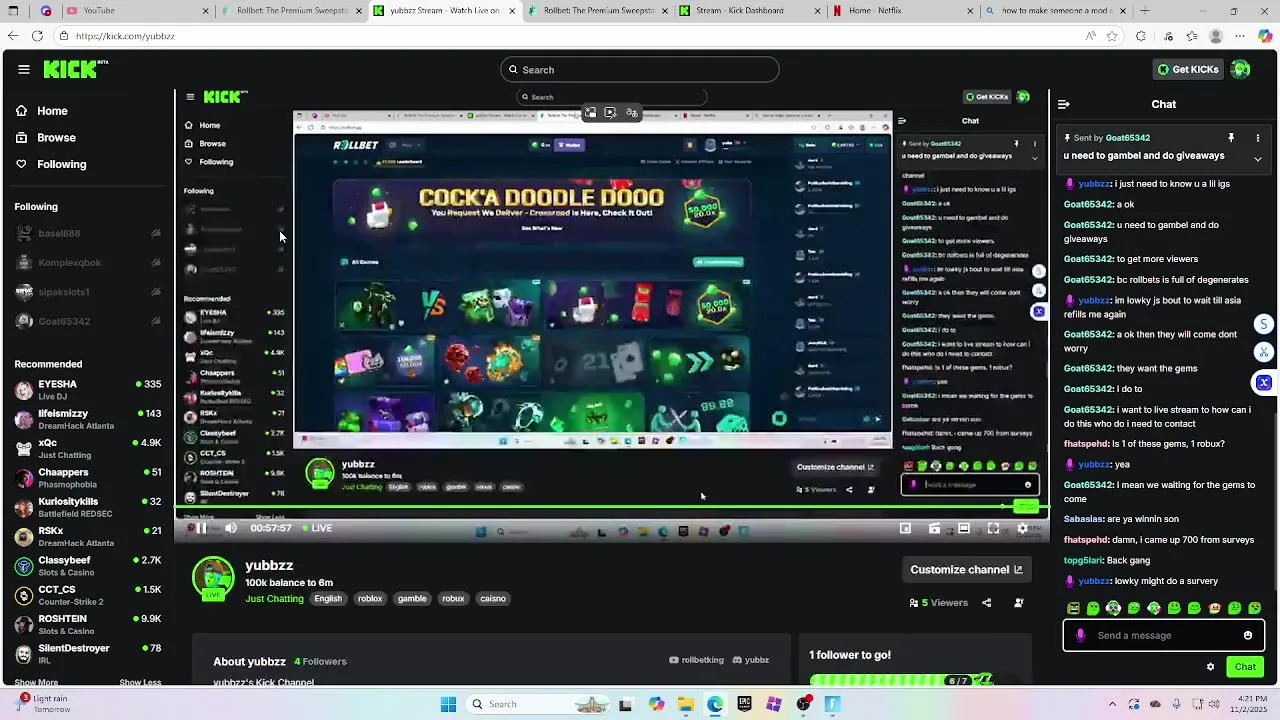Add page to favorites star
The width and height of the screenshot is (1280, 720).
(x=1114, y=36)
